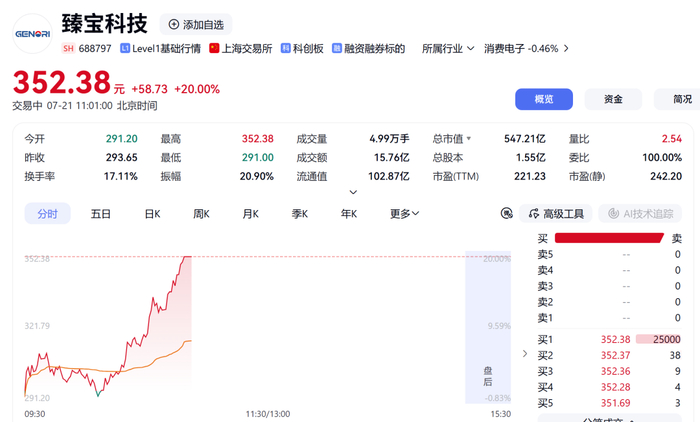
Task: Click the GENORI company logo
Action: 33,34
